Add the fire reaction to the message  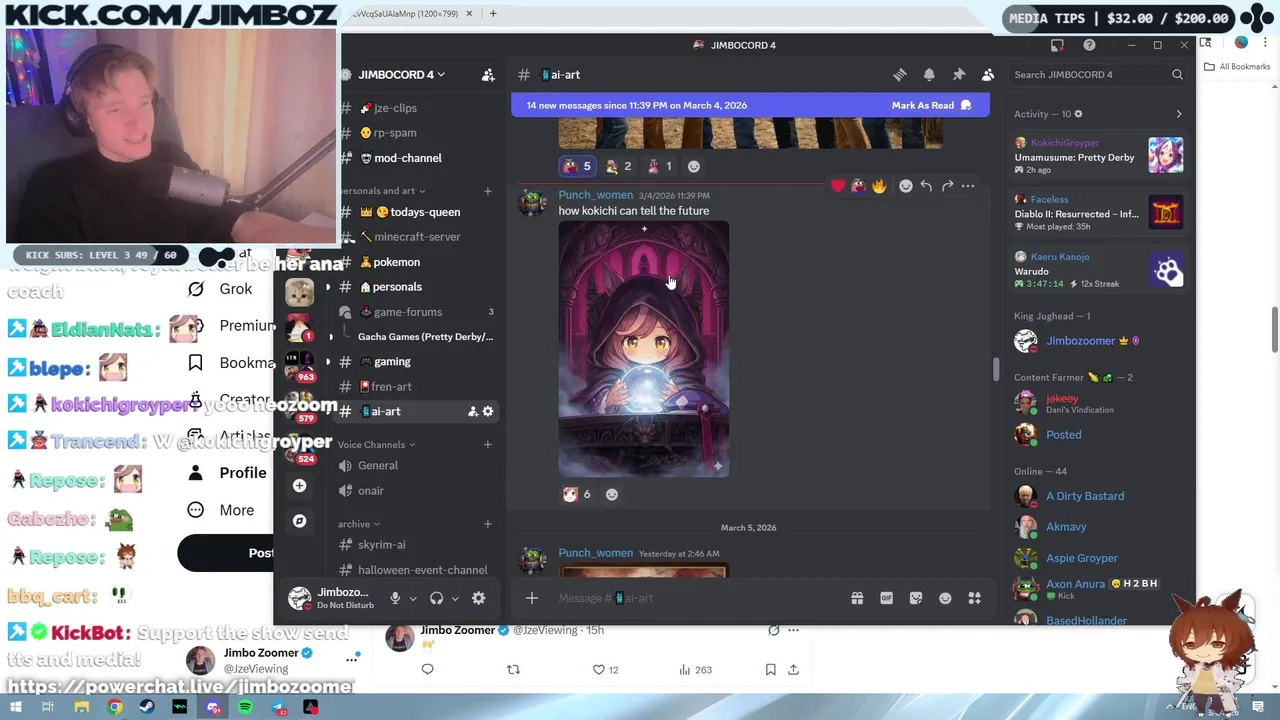(x=879, y=186)
